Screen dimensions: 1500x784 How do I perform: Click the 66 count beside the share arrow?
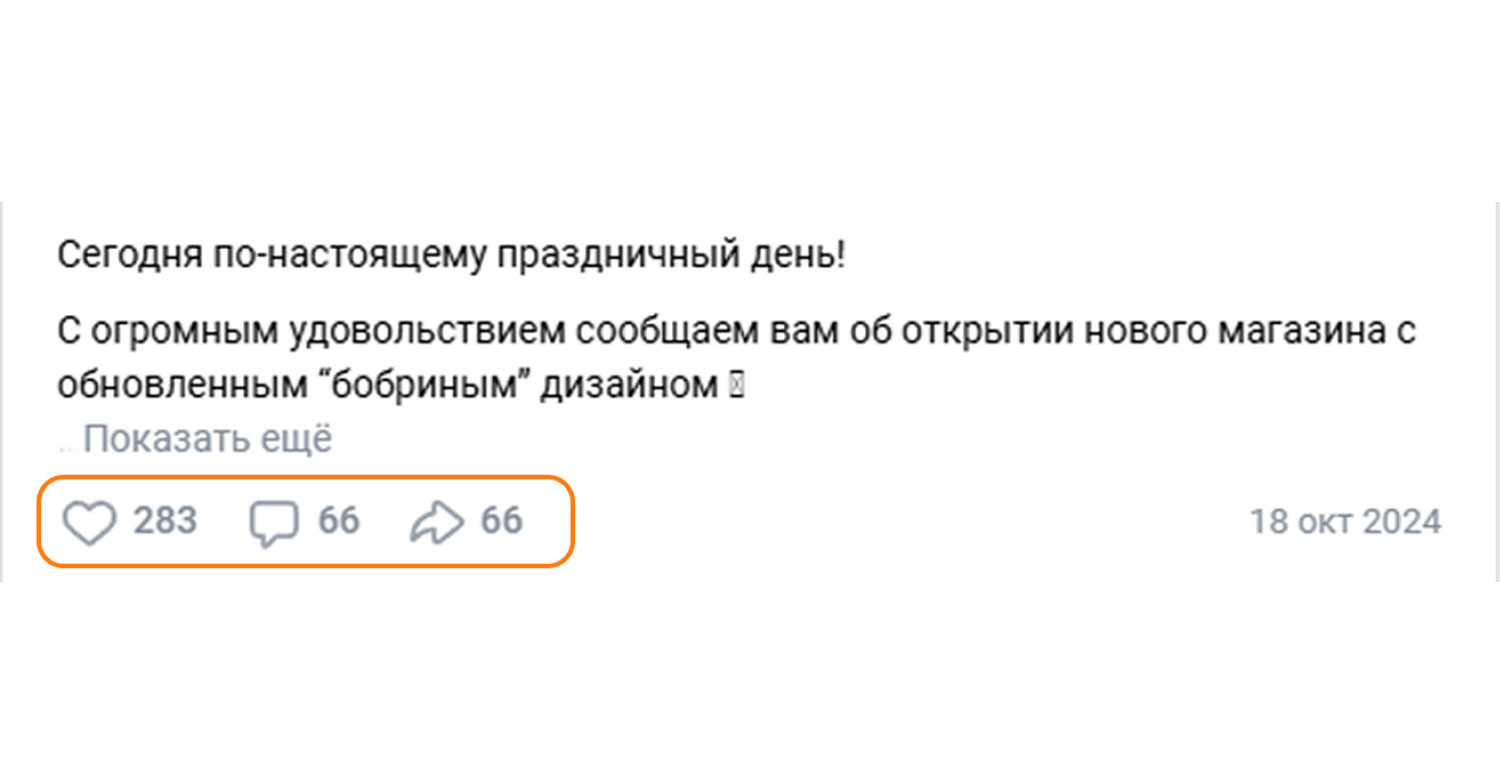(x=502, y=521)
